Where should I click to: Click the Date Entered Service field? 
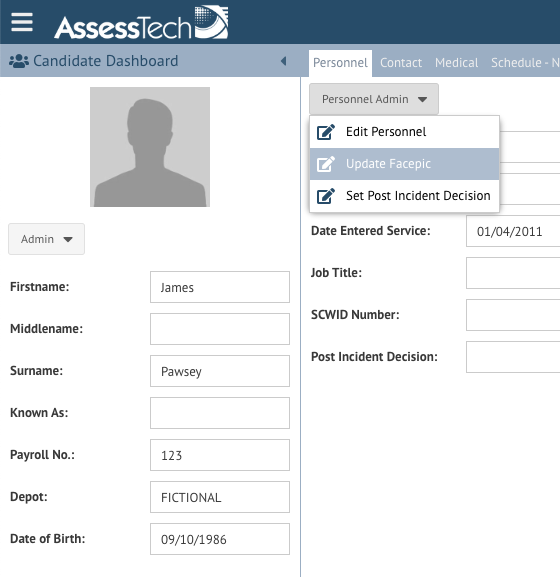[x=513, y=231]
